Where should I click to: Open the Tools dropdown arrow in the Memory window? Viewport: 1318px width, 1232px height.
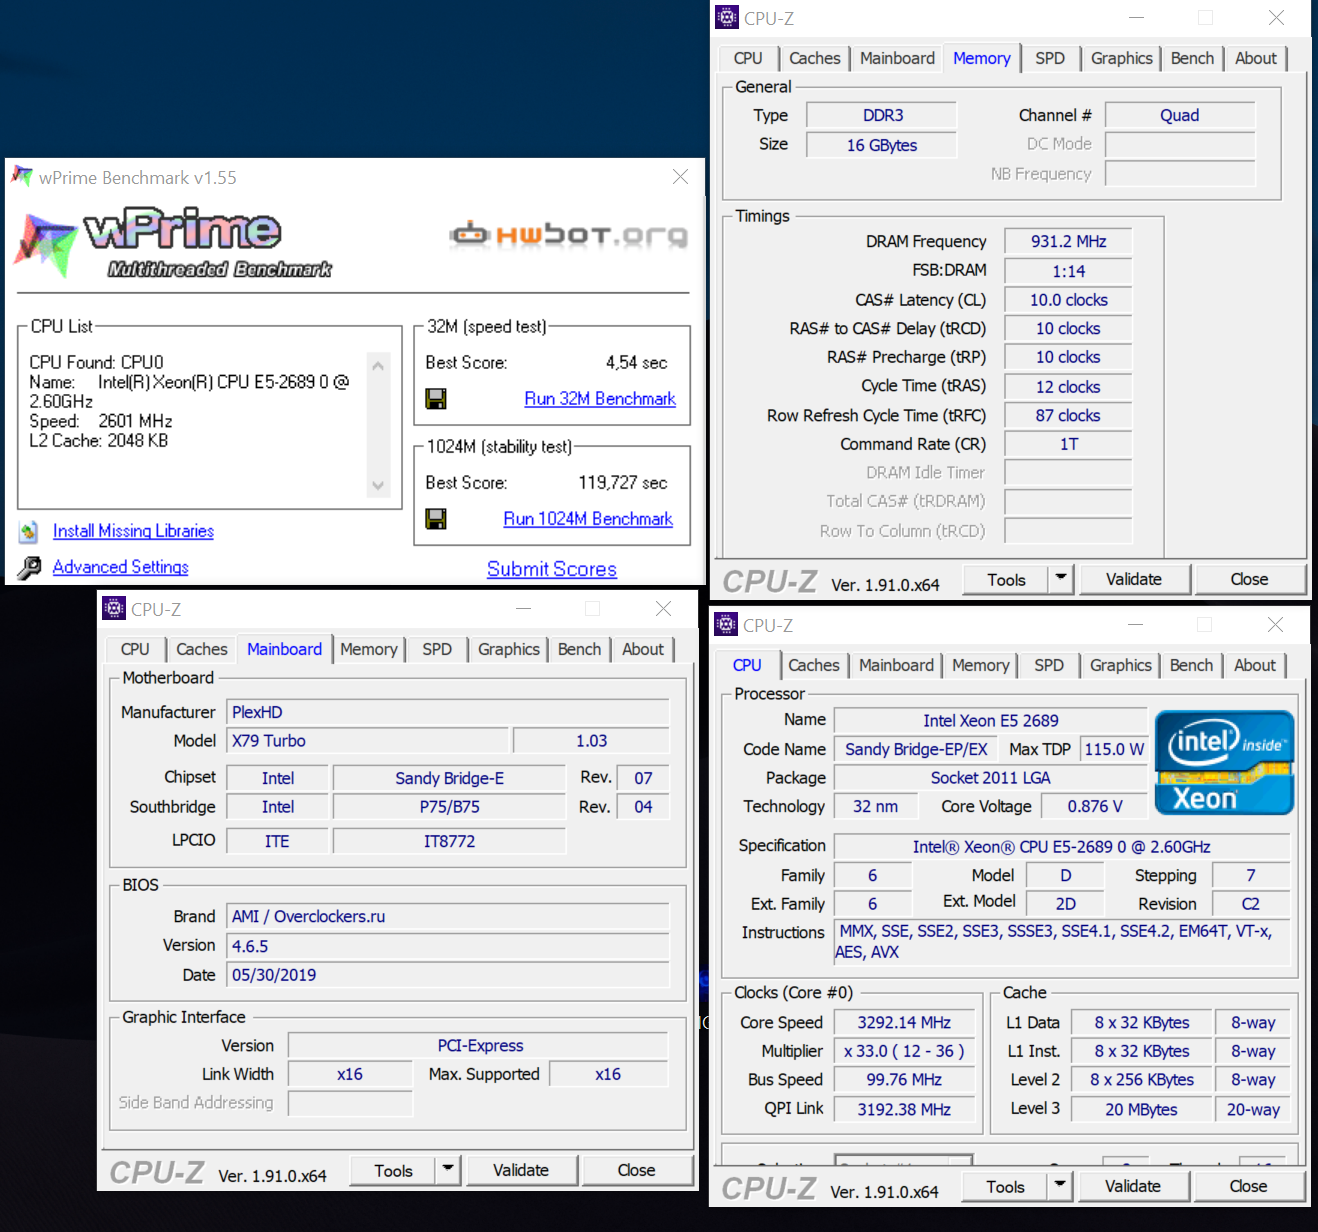pyautogui.click(x=1061, y=579)
